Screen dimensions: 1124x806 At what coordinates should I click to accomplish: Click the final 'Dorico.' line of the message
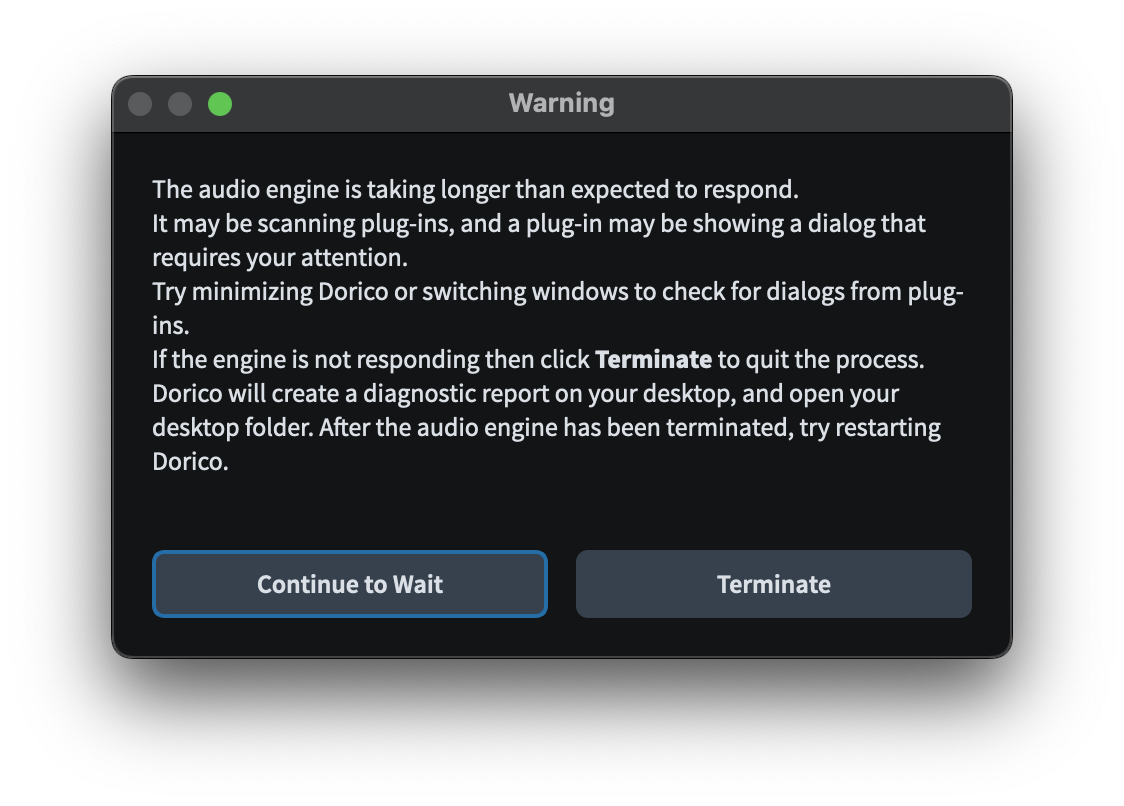click(x=190, y=462)
